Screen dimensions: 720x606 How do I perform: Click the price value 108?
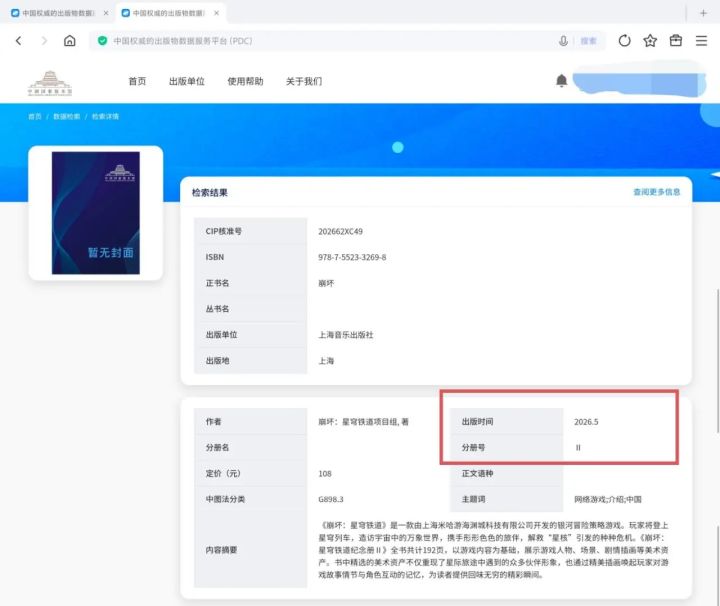click(x=325, y=473)
